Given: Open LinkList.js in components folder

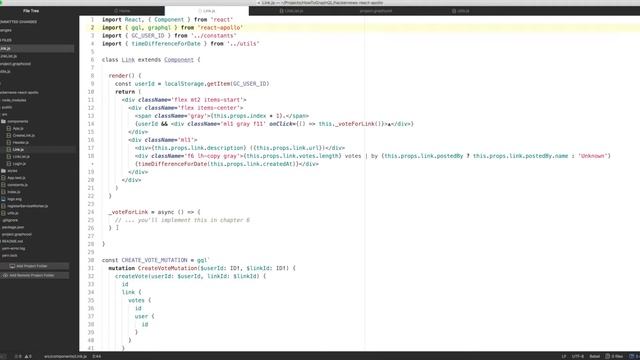Looking at the screenshot, I should coord(21,157).
